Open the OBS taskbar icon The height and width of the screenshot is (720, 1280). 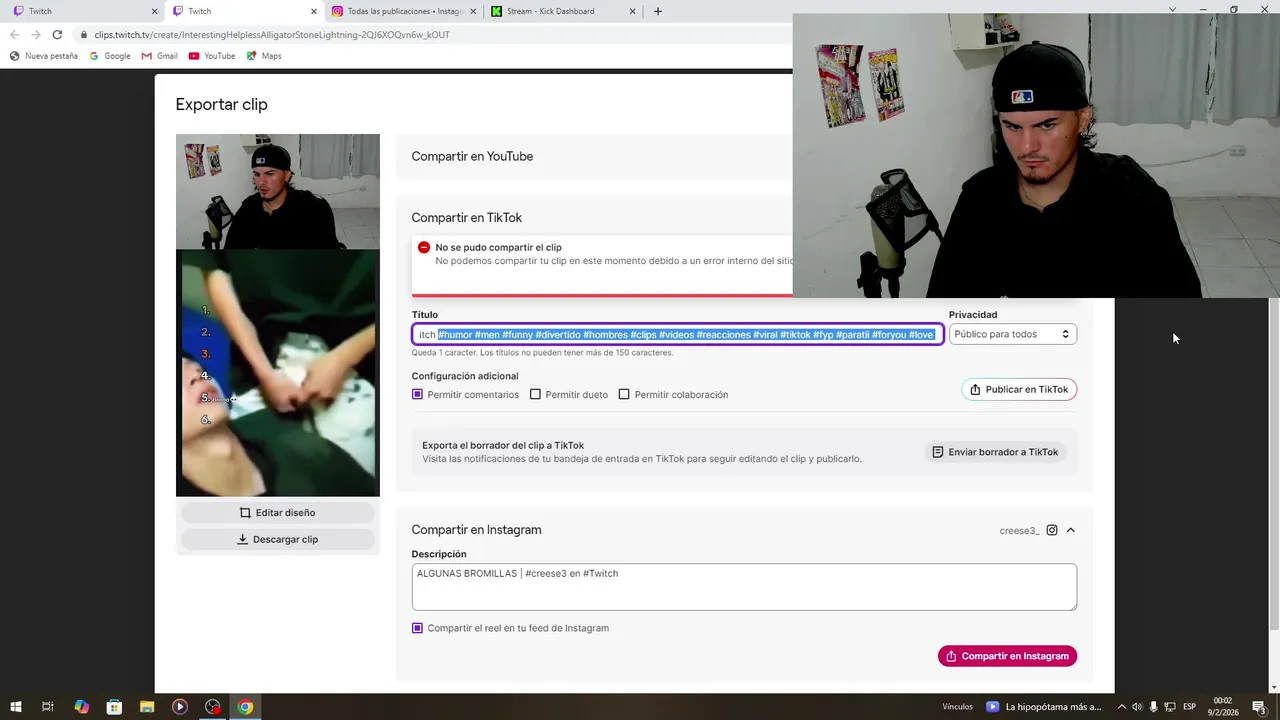(213, 707)
